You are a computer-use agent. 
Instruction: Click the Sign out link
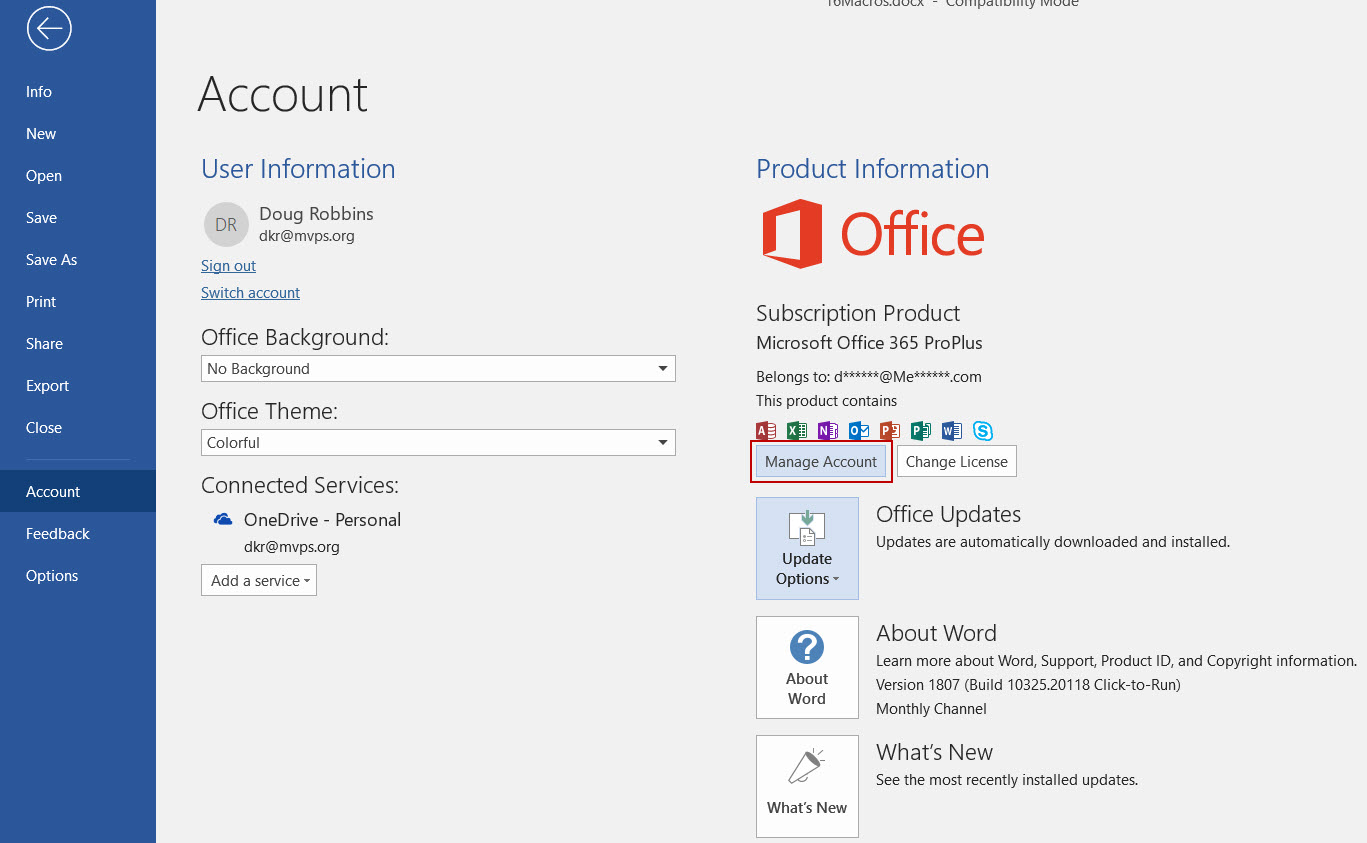point(228,266)
